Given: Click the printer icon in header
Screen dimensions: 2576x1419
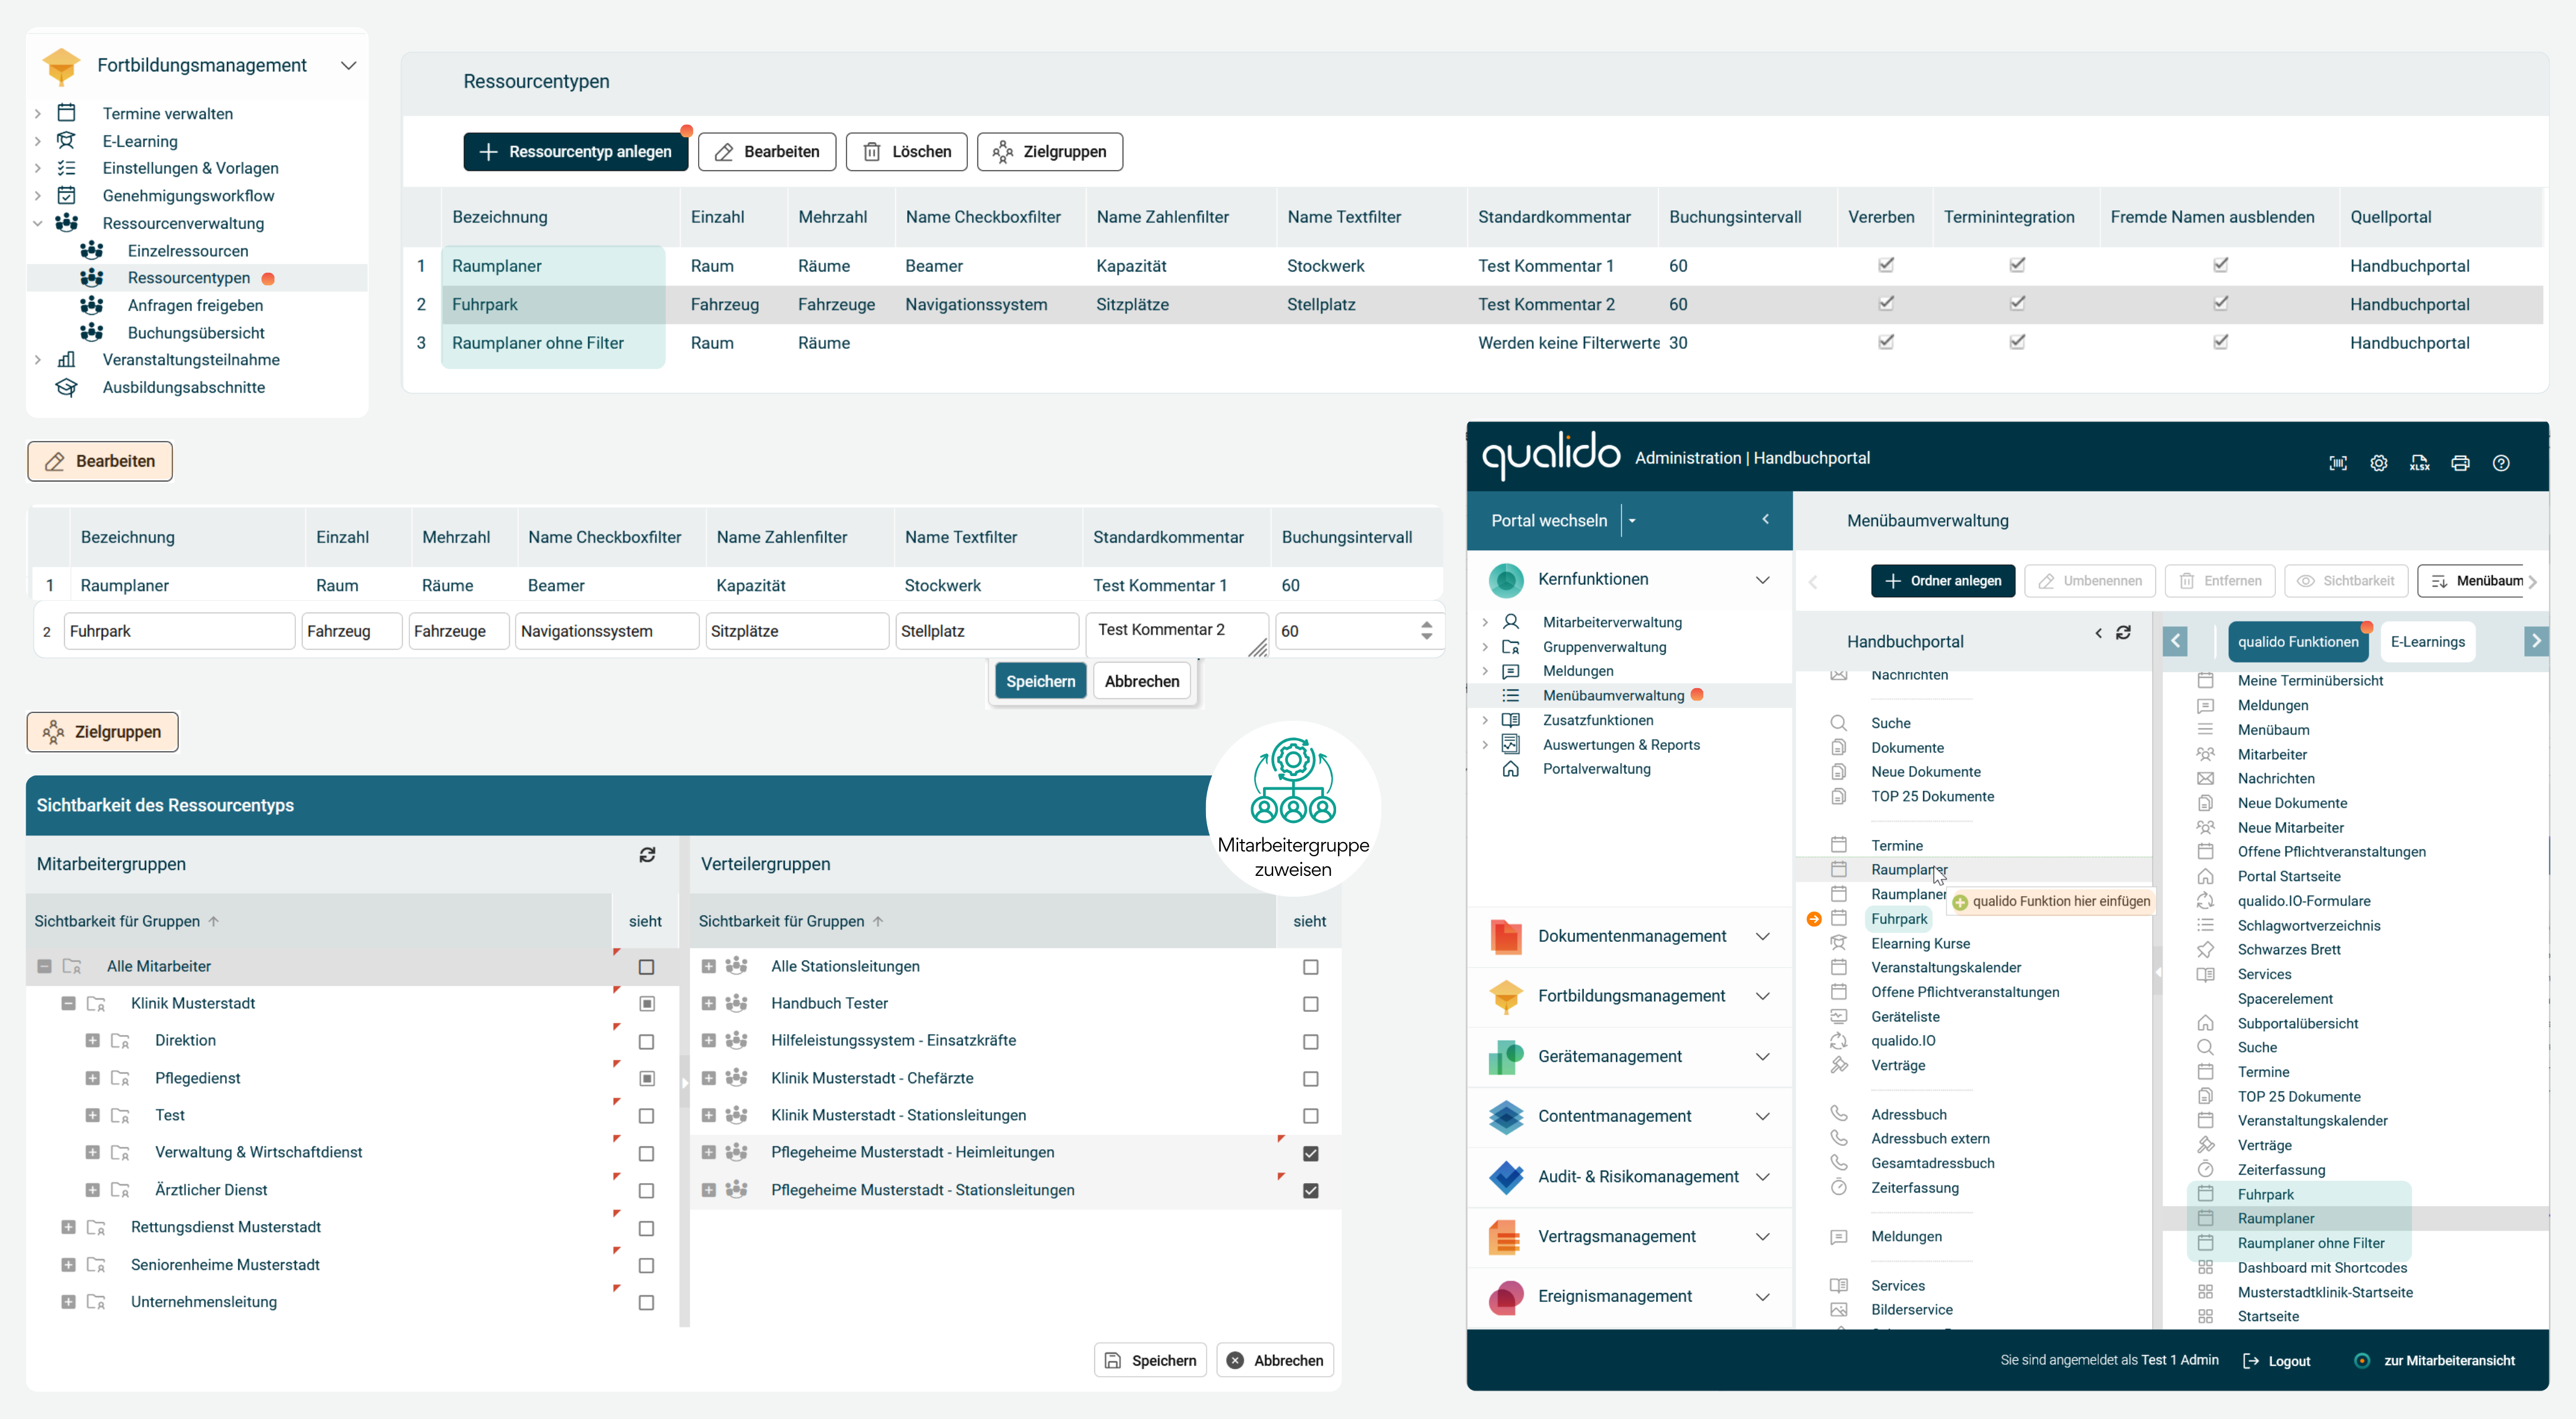Looking at the screenshot, I should point(2460,463).
